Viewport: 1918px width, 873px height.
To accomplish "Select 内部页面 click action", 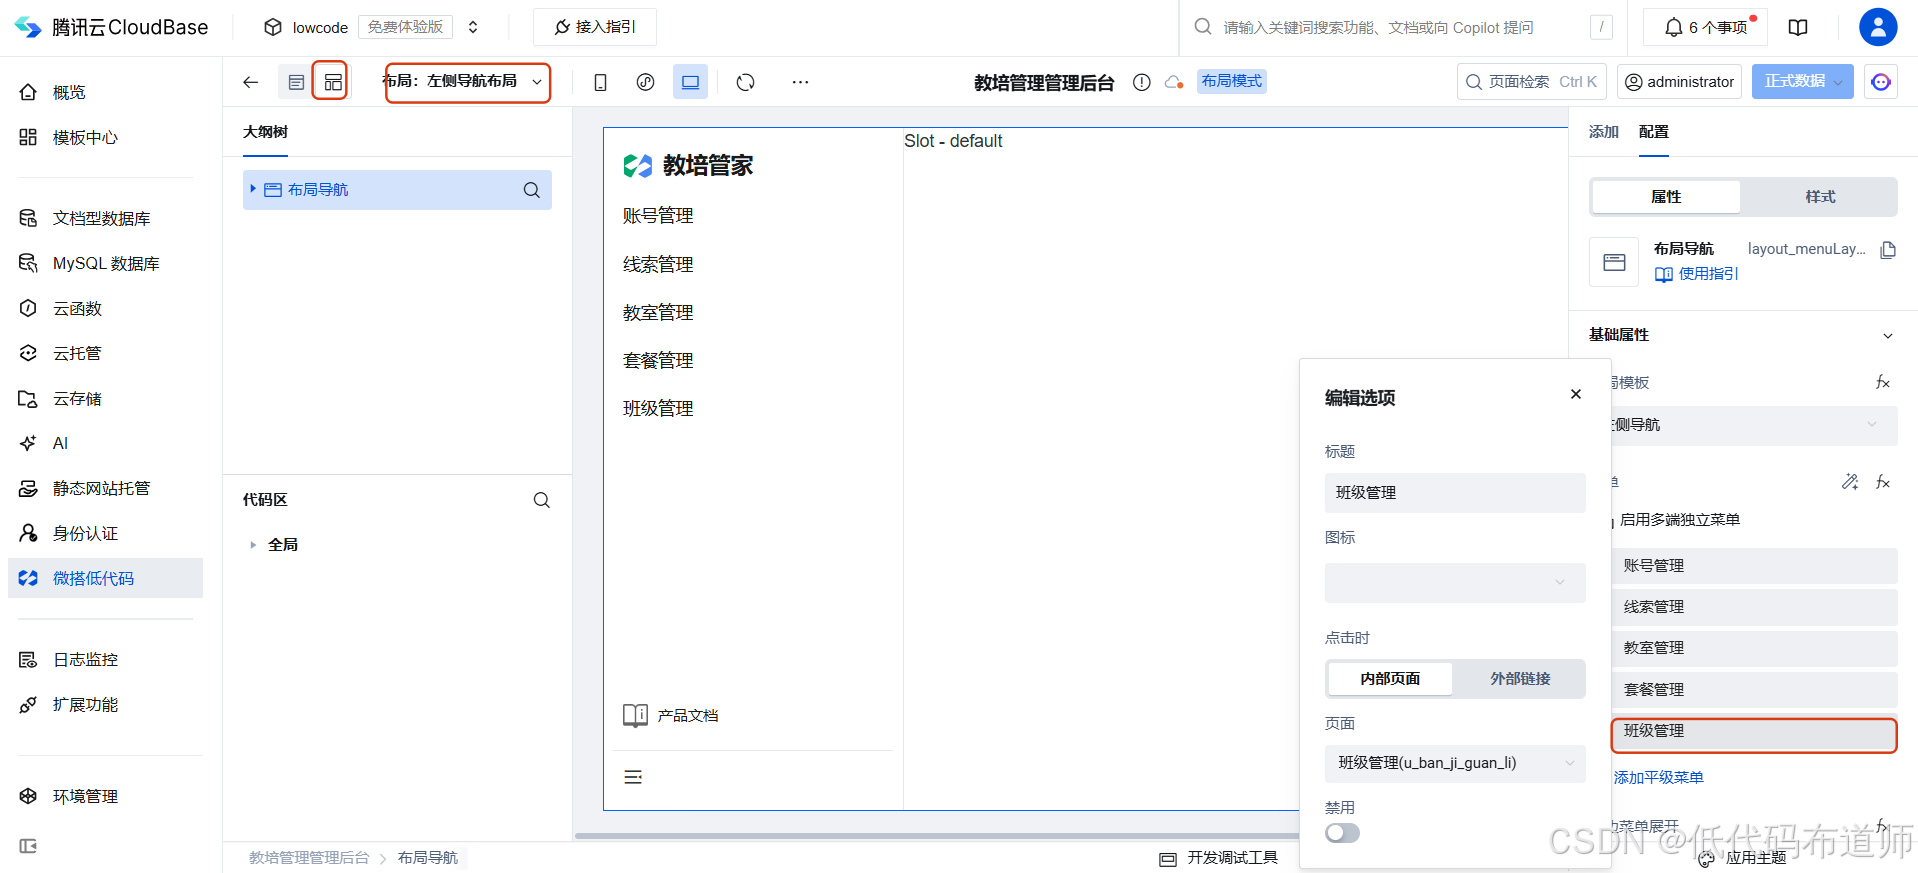I will [1390, 678].
